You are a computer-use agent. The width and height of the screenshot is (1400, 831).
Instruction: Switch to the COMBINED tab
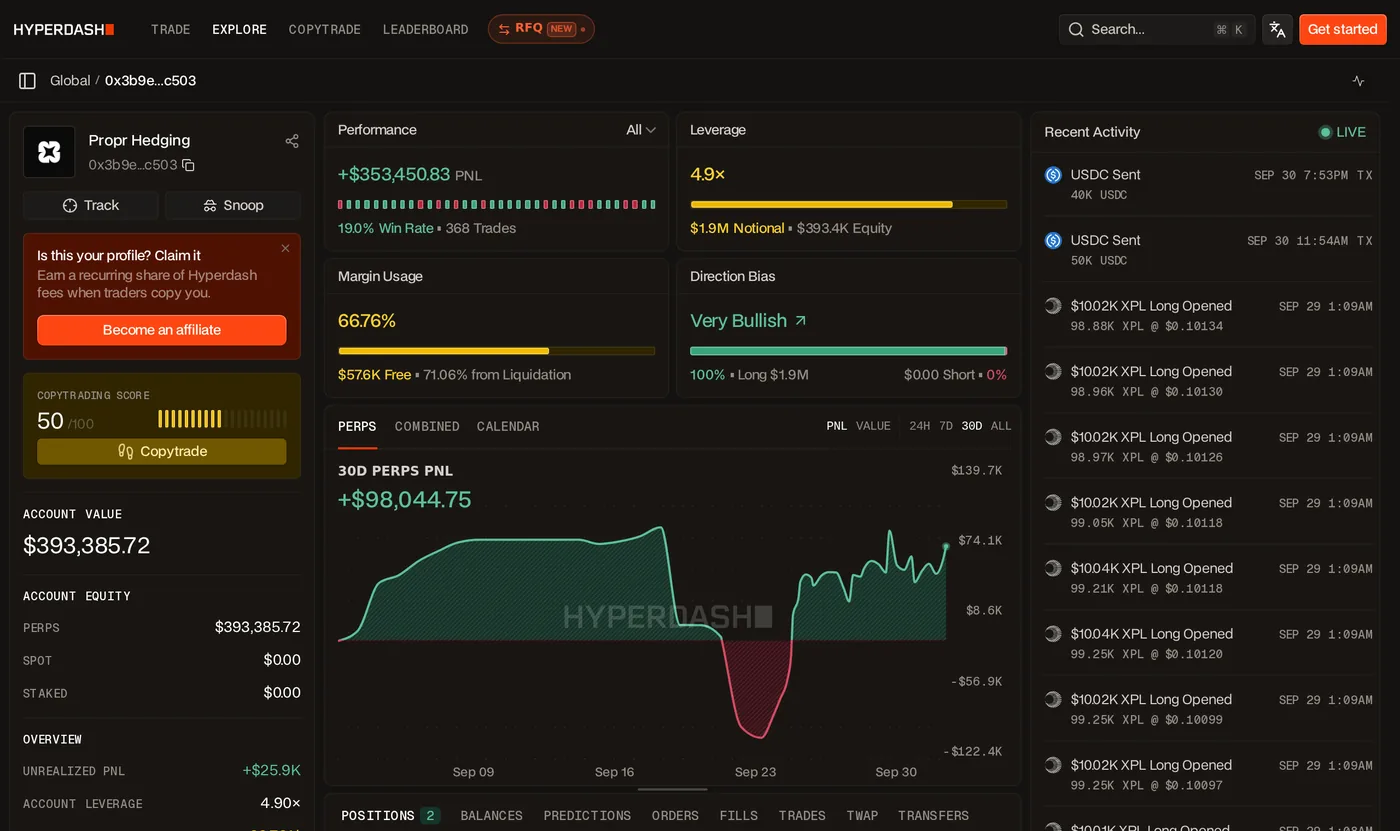[x=427, y=426]
